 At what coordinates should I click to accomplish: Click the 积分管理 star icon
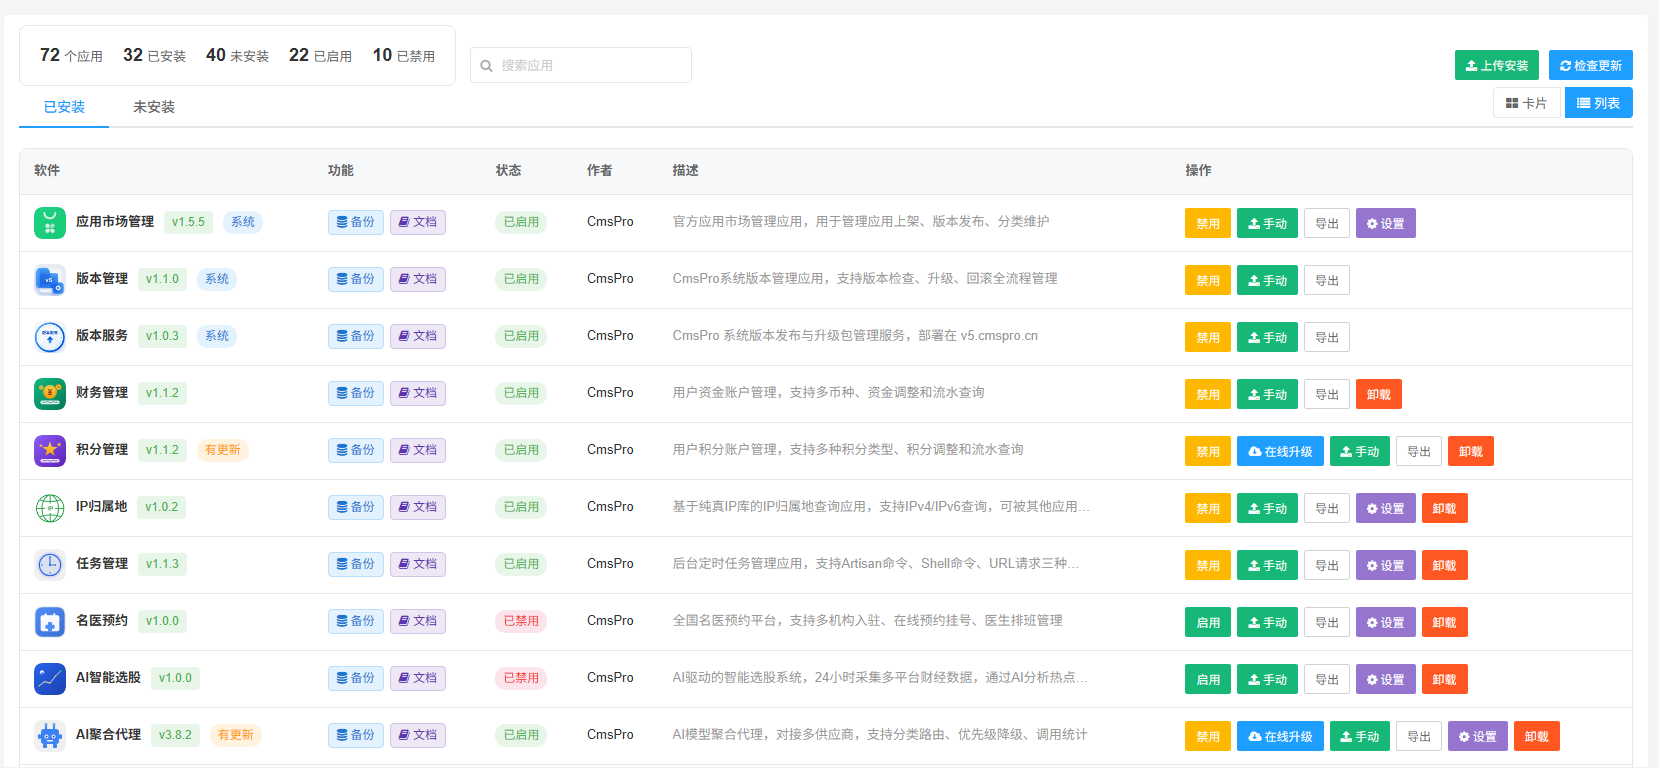coord(50,450)
